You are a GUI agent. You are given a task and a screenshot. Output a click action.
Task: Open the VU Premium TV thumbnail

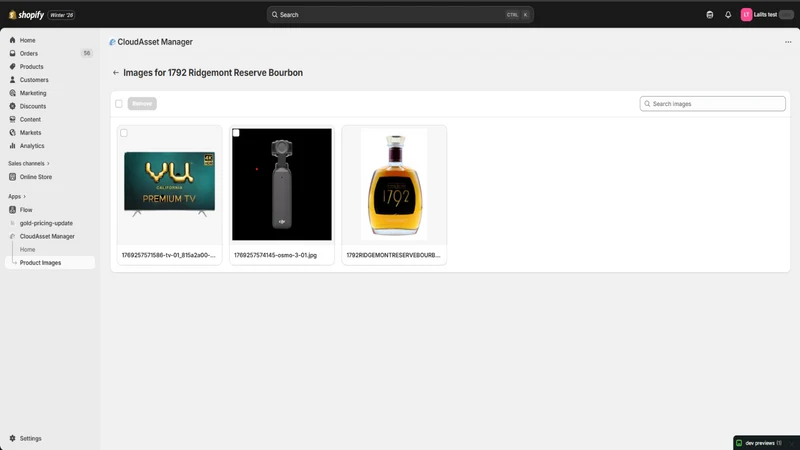pos(169,184)
